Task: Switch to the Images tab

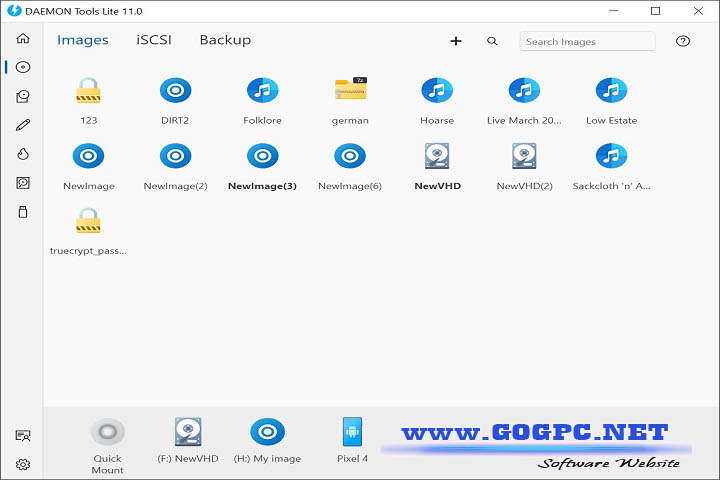Action: click(x=83, y=40)
